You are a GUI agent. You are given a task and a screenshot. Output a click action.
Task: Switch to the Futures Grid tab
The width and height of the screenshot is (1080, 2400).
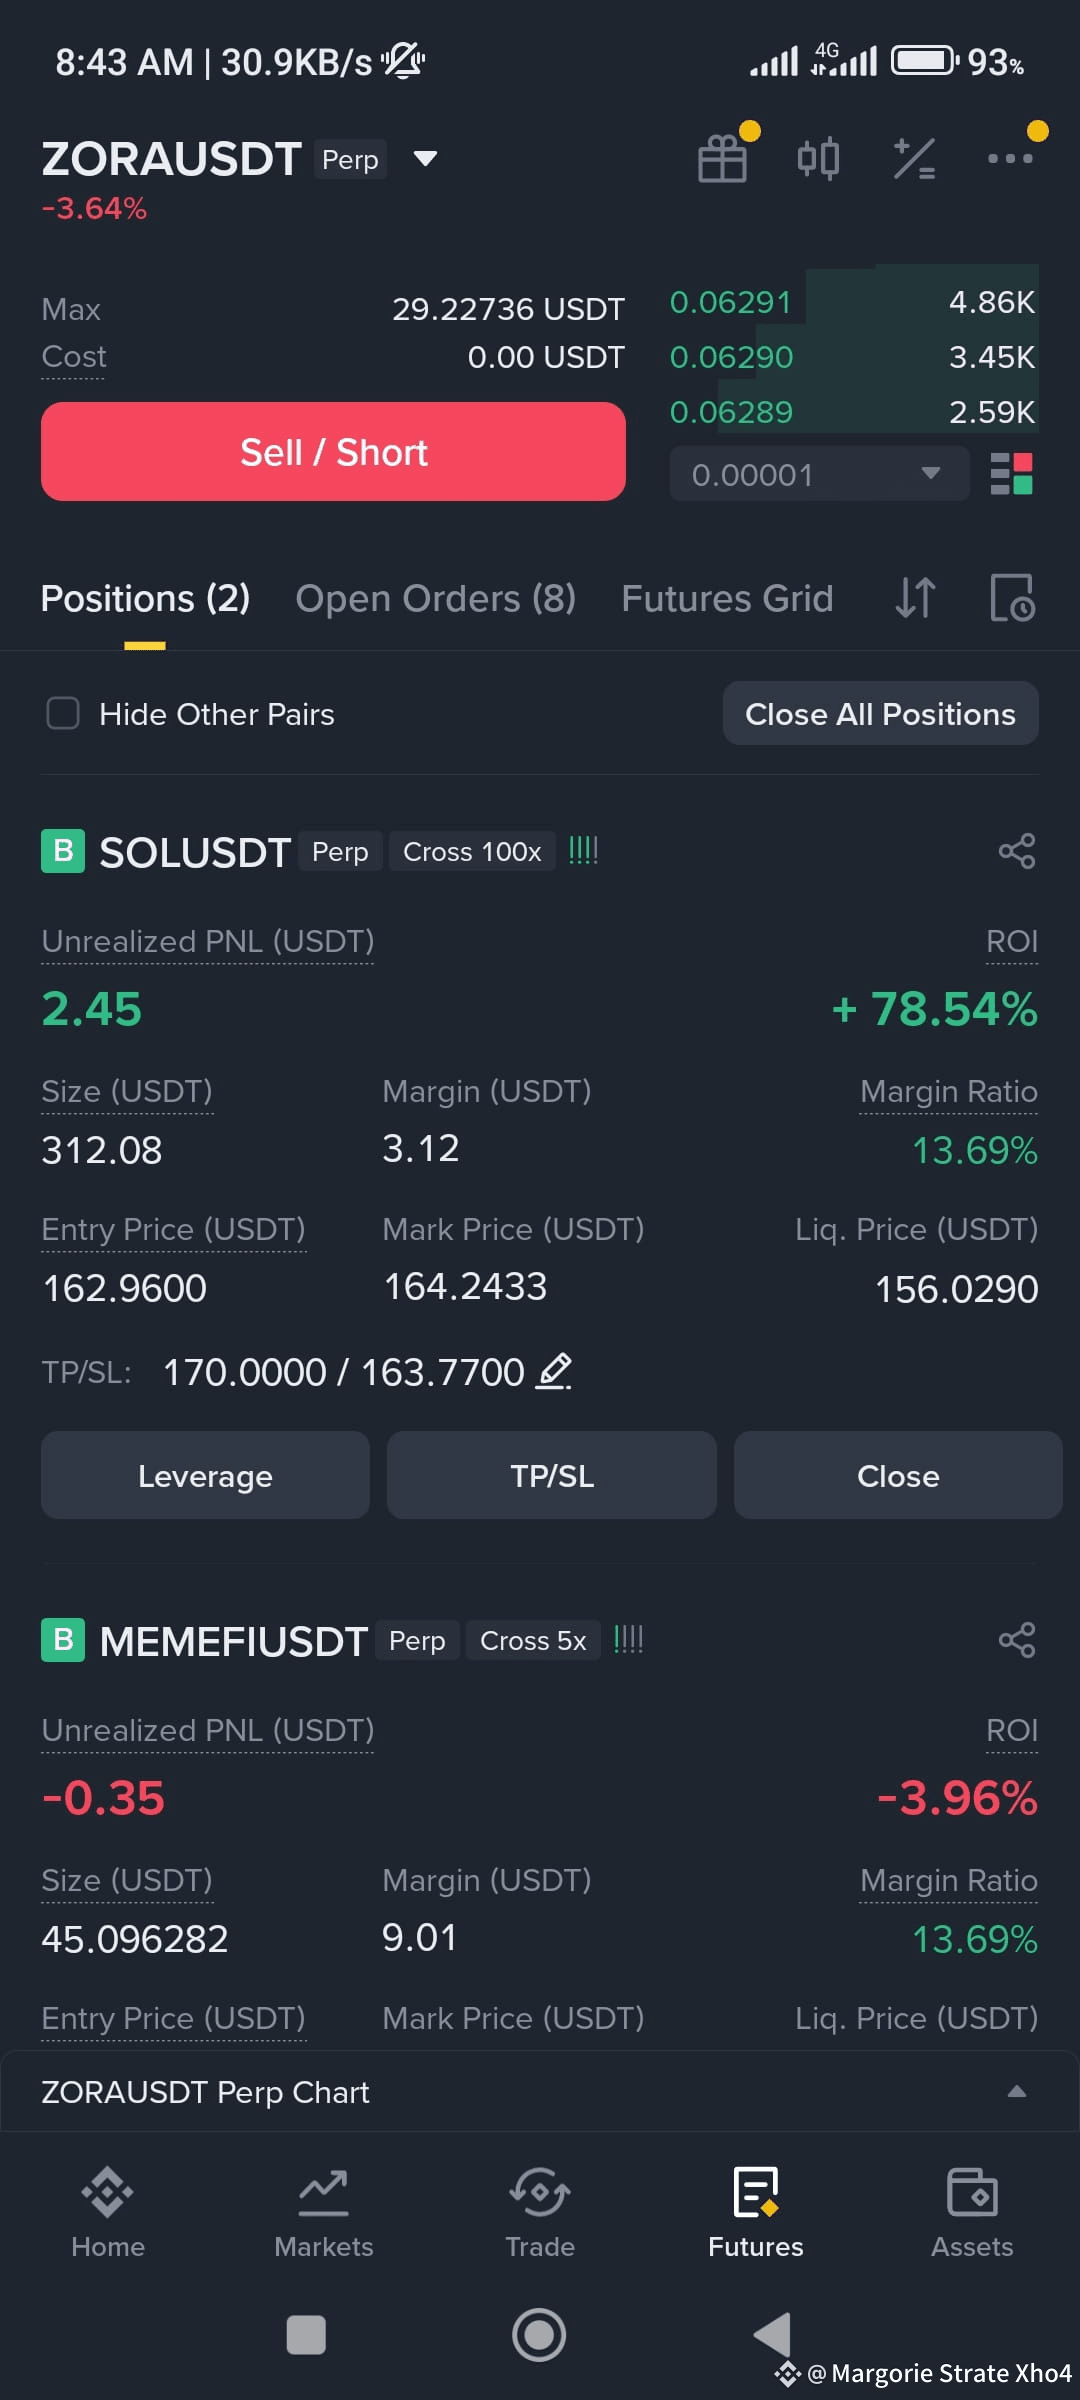tap(727, 598)
